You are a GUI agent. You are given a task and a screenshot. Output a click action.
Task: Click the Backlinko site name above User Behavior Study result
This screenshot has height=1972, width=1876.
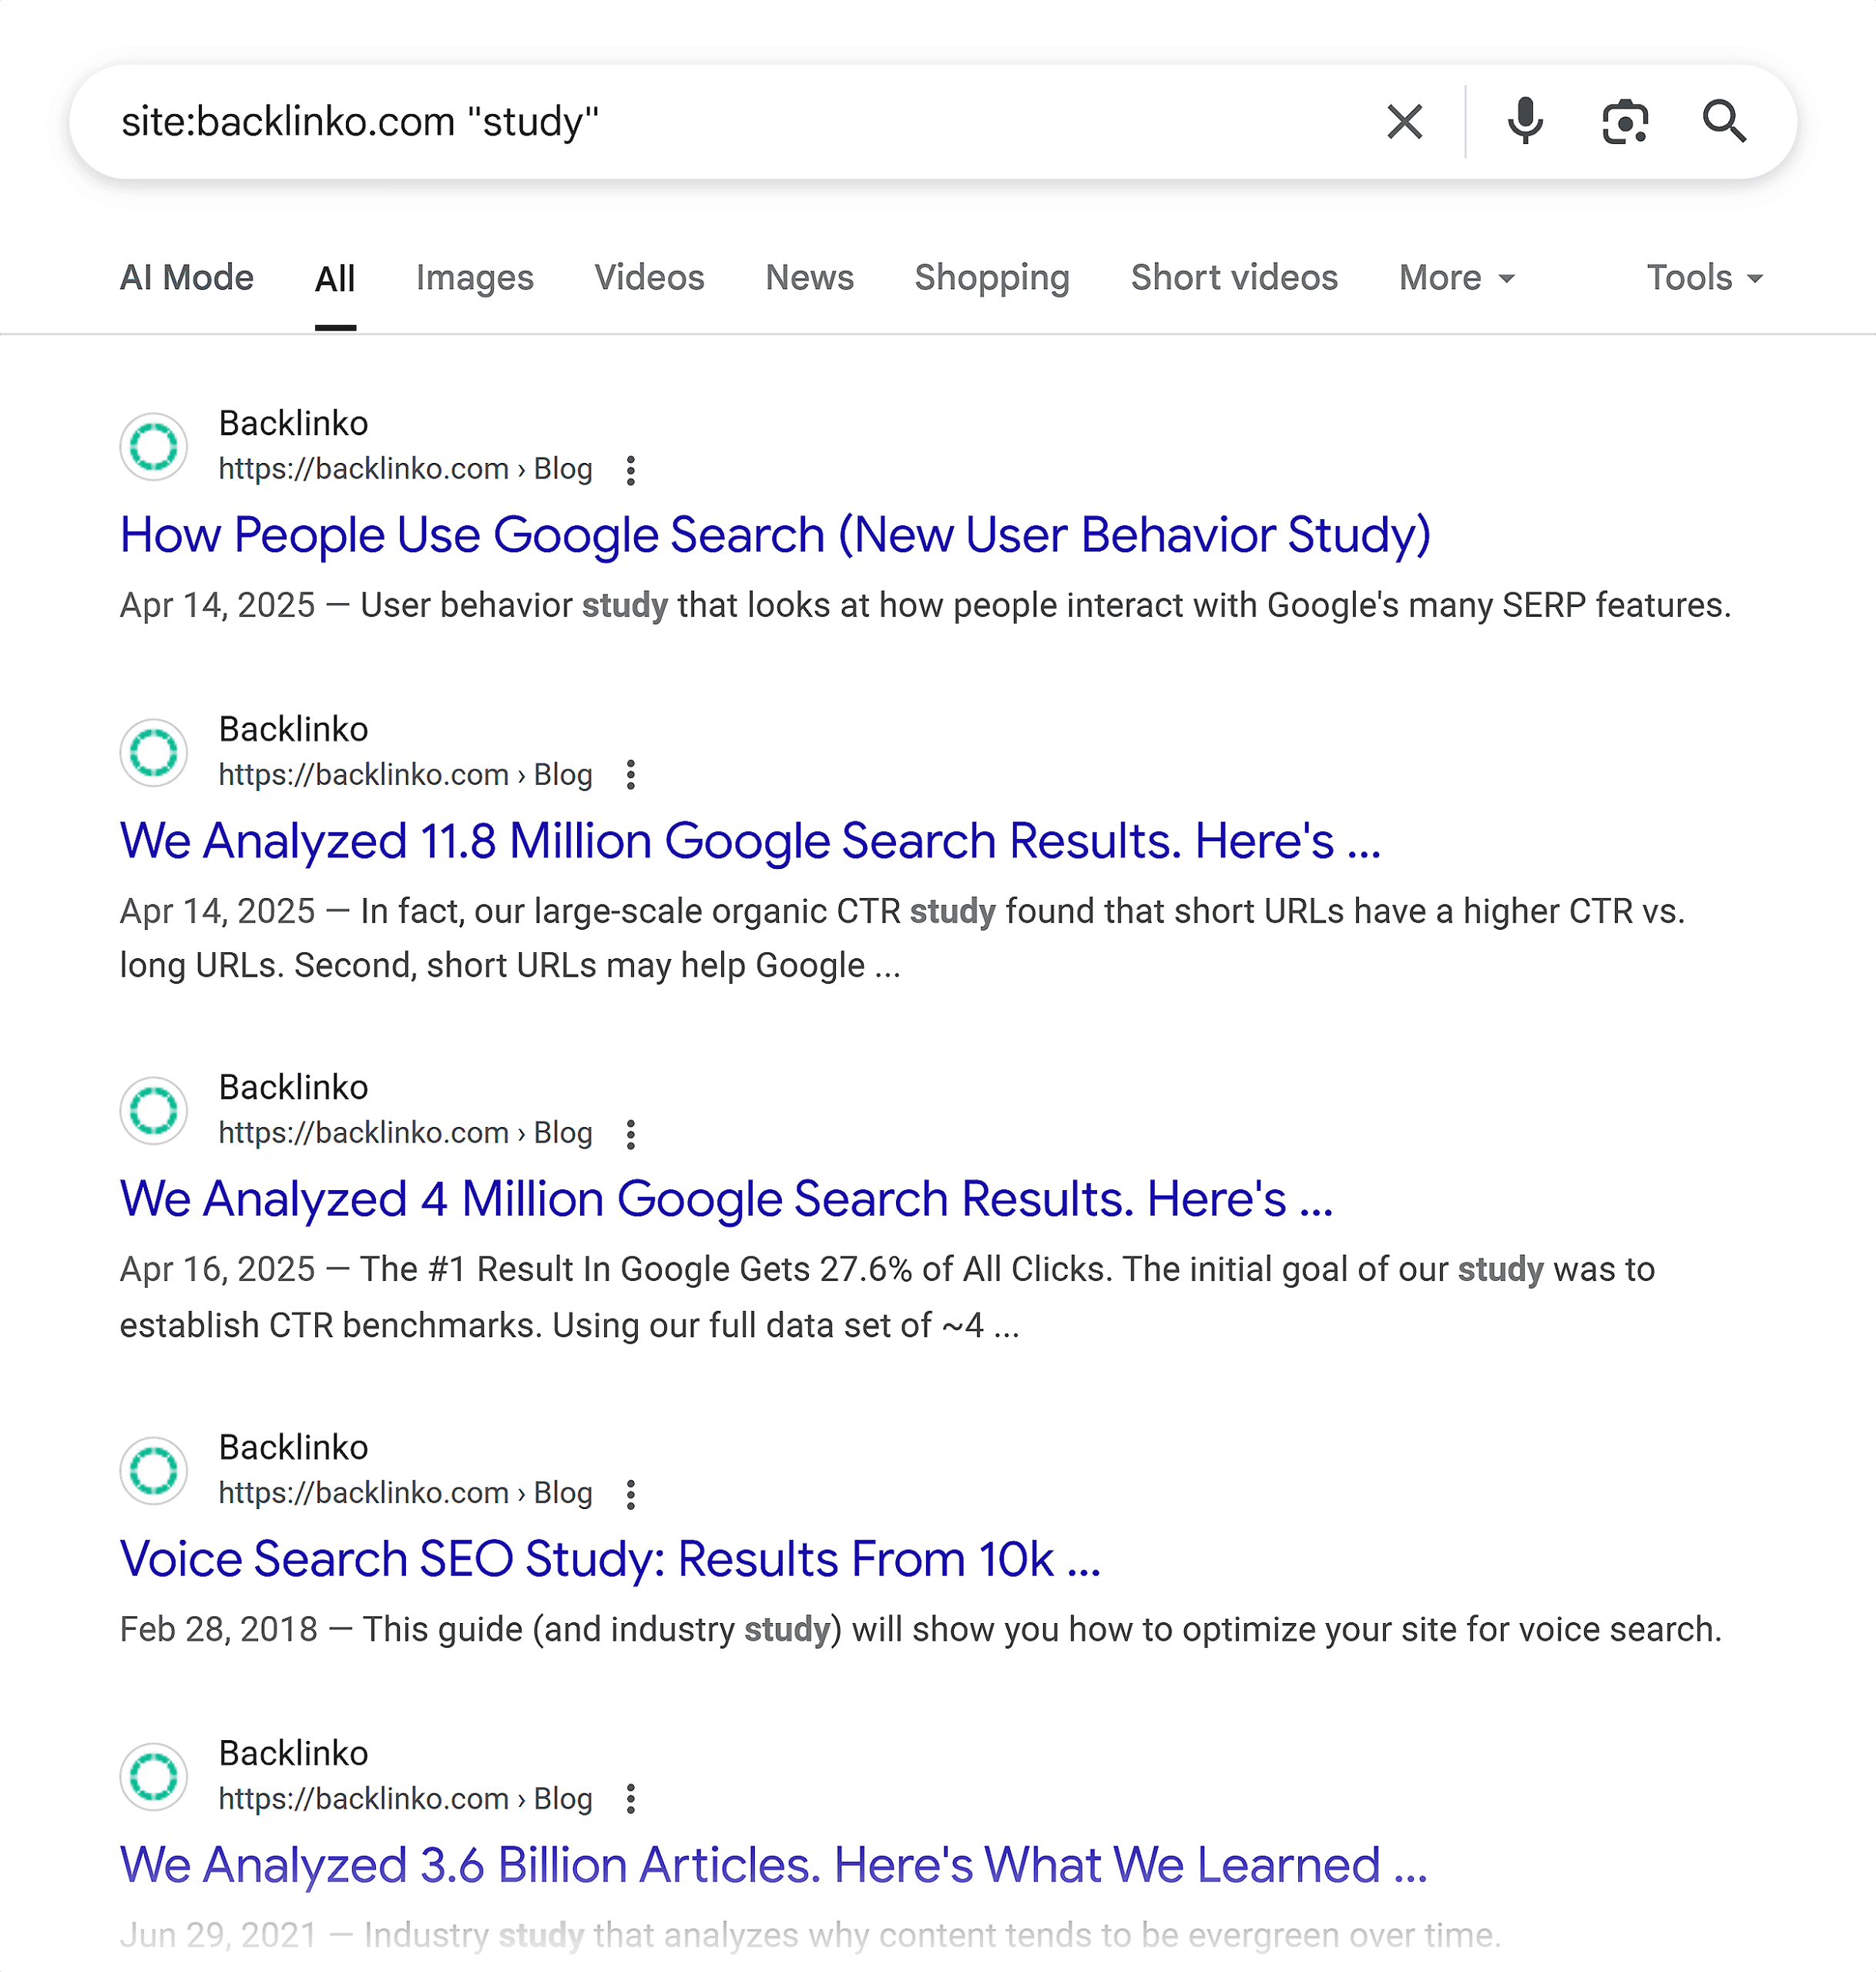click(293, 423)
